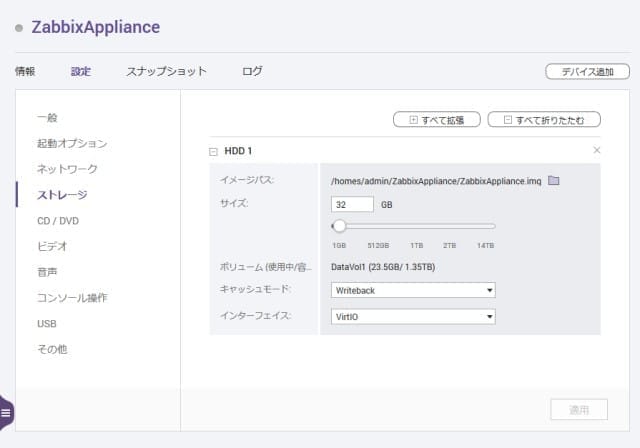Click the 512GB slider scale label
This screenshot has width=640, height=448.
pyautogui.click(x=378, y=245)
